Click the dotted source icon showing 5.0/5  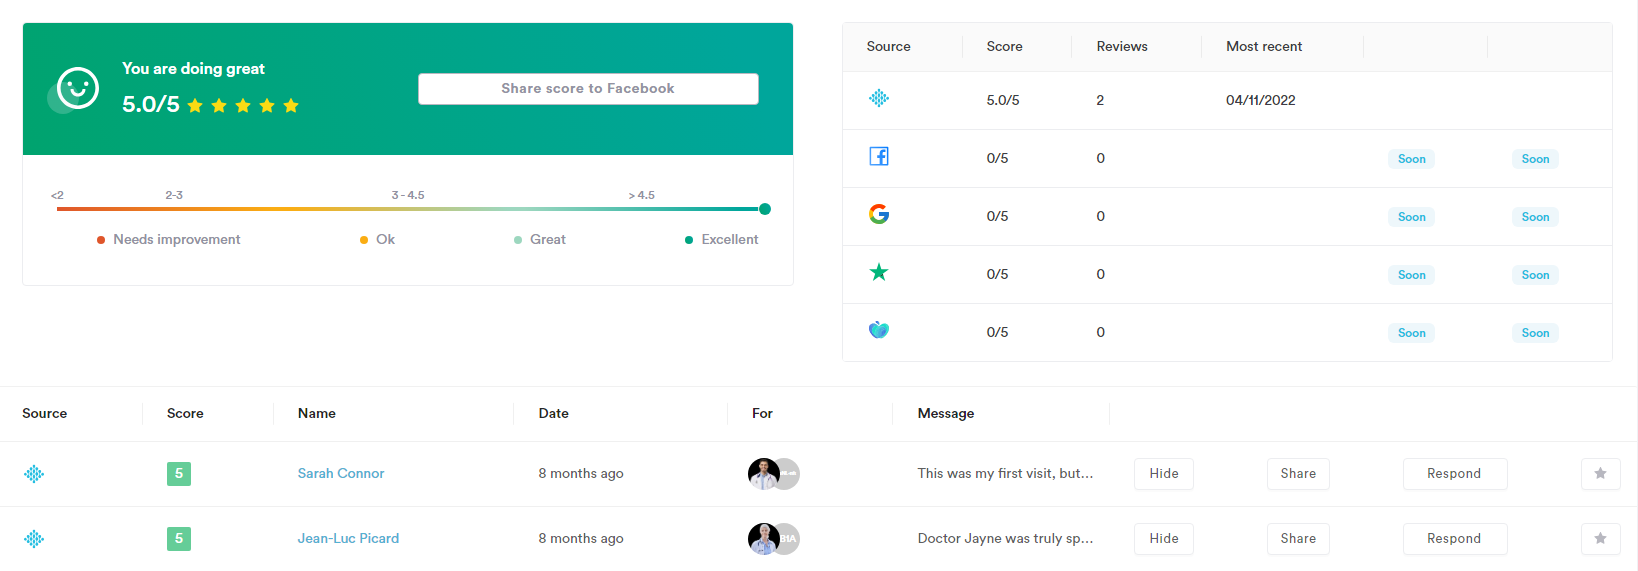pyautogui.click(x=878, y=99)
